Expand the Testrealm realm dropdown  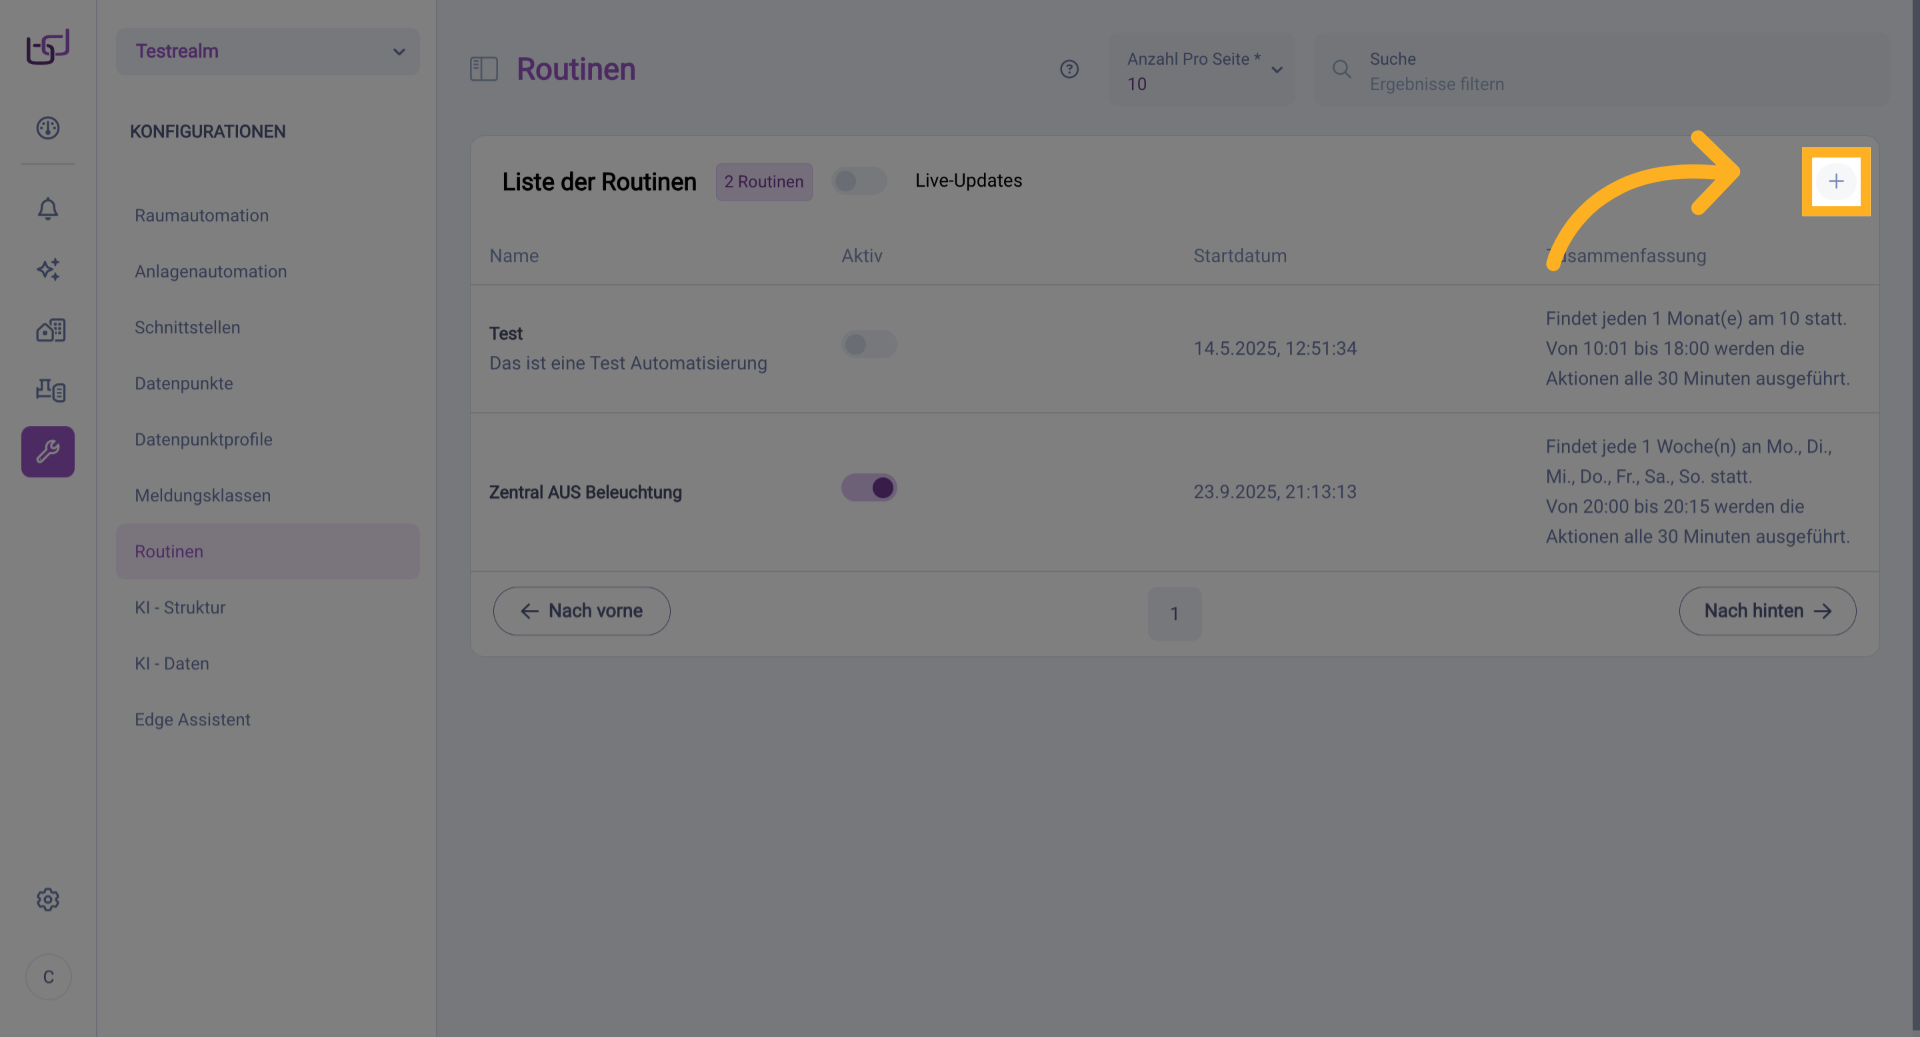pos(268,51)
